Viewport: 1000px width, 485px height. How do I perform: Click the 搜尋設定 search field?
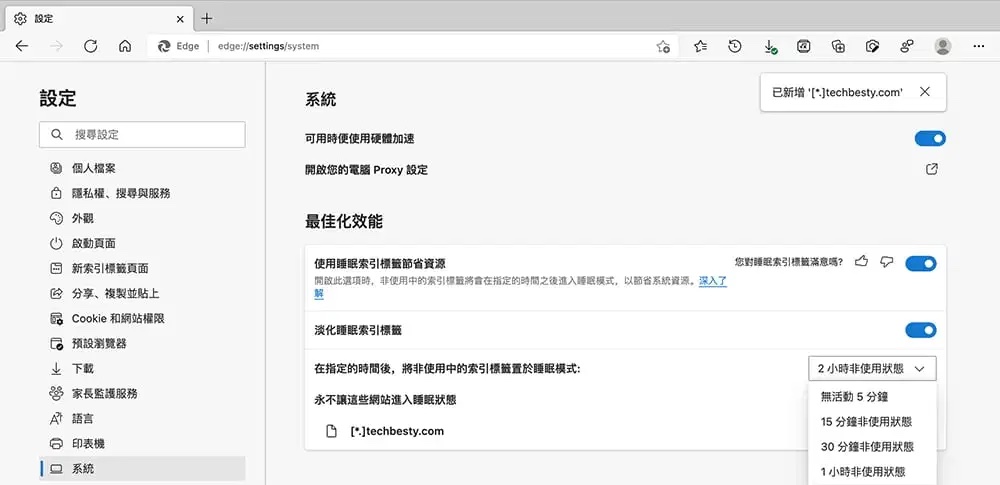[x=142, y=135]
